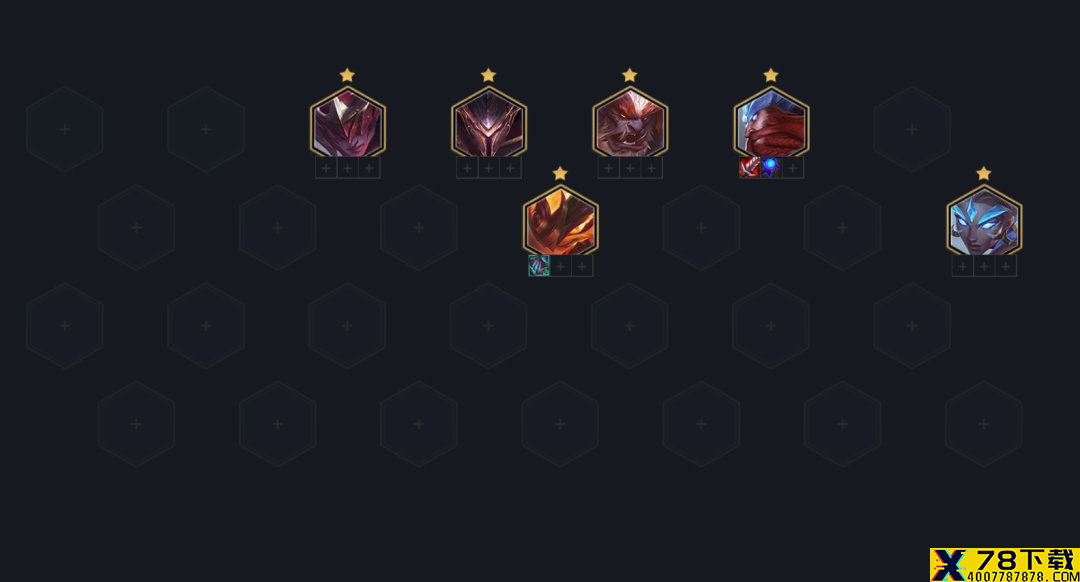This screenshot has height=582, width=1080.
Task: Select the dark armored helmet champion portrait
Action: (488, 124)
